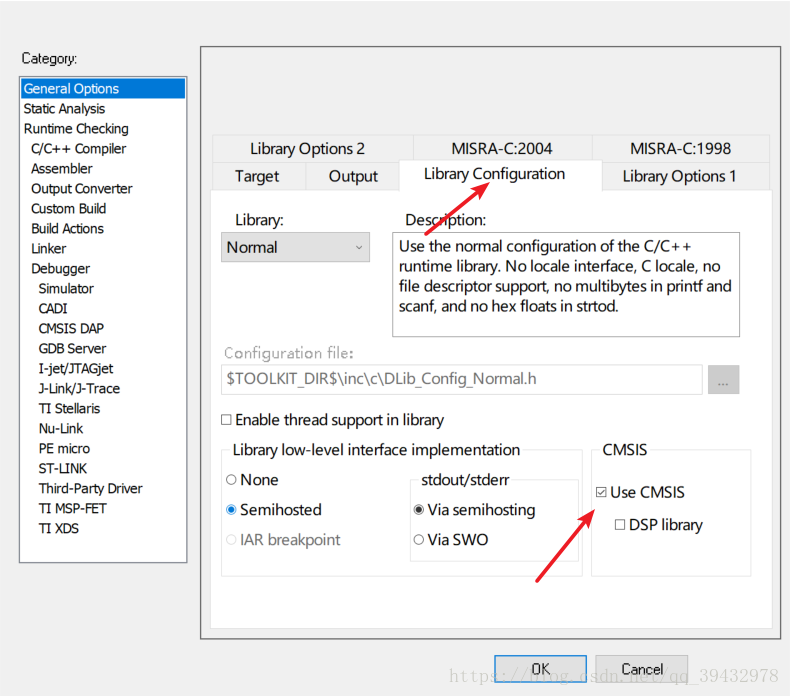The width and height of the screenshot is (790, 696).
Task: Switch to MISRA-C:1998 tab
Action: [x=680, y=149]
